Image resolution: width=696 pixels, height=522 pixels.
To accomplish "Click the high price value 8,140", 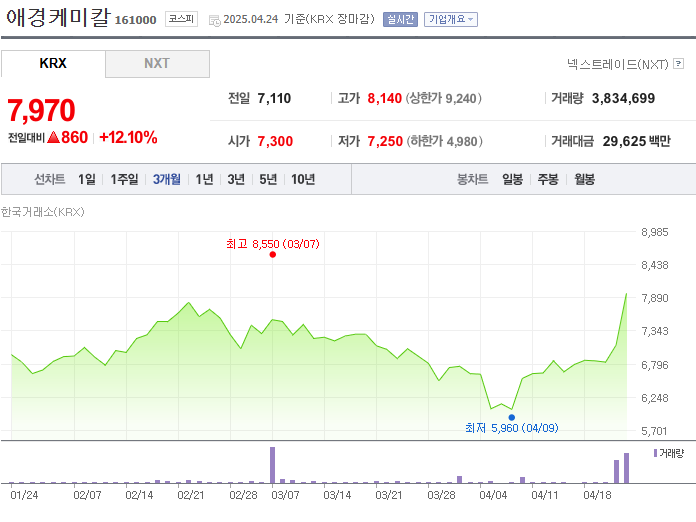I will pos(384,98).
